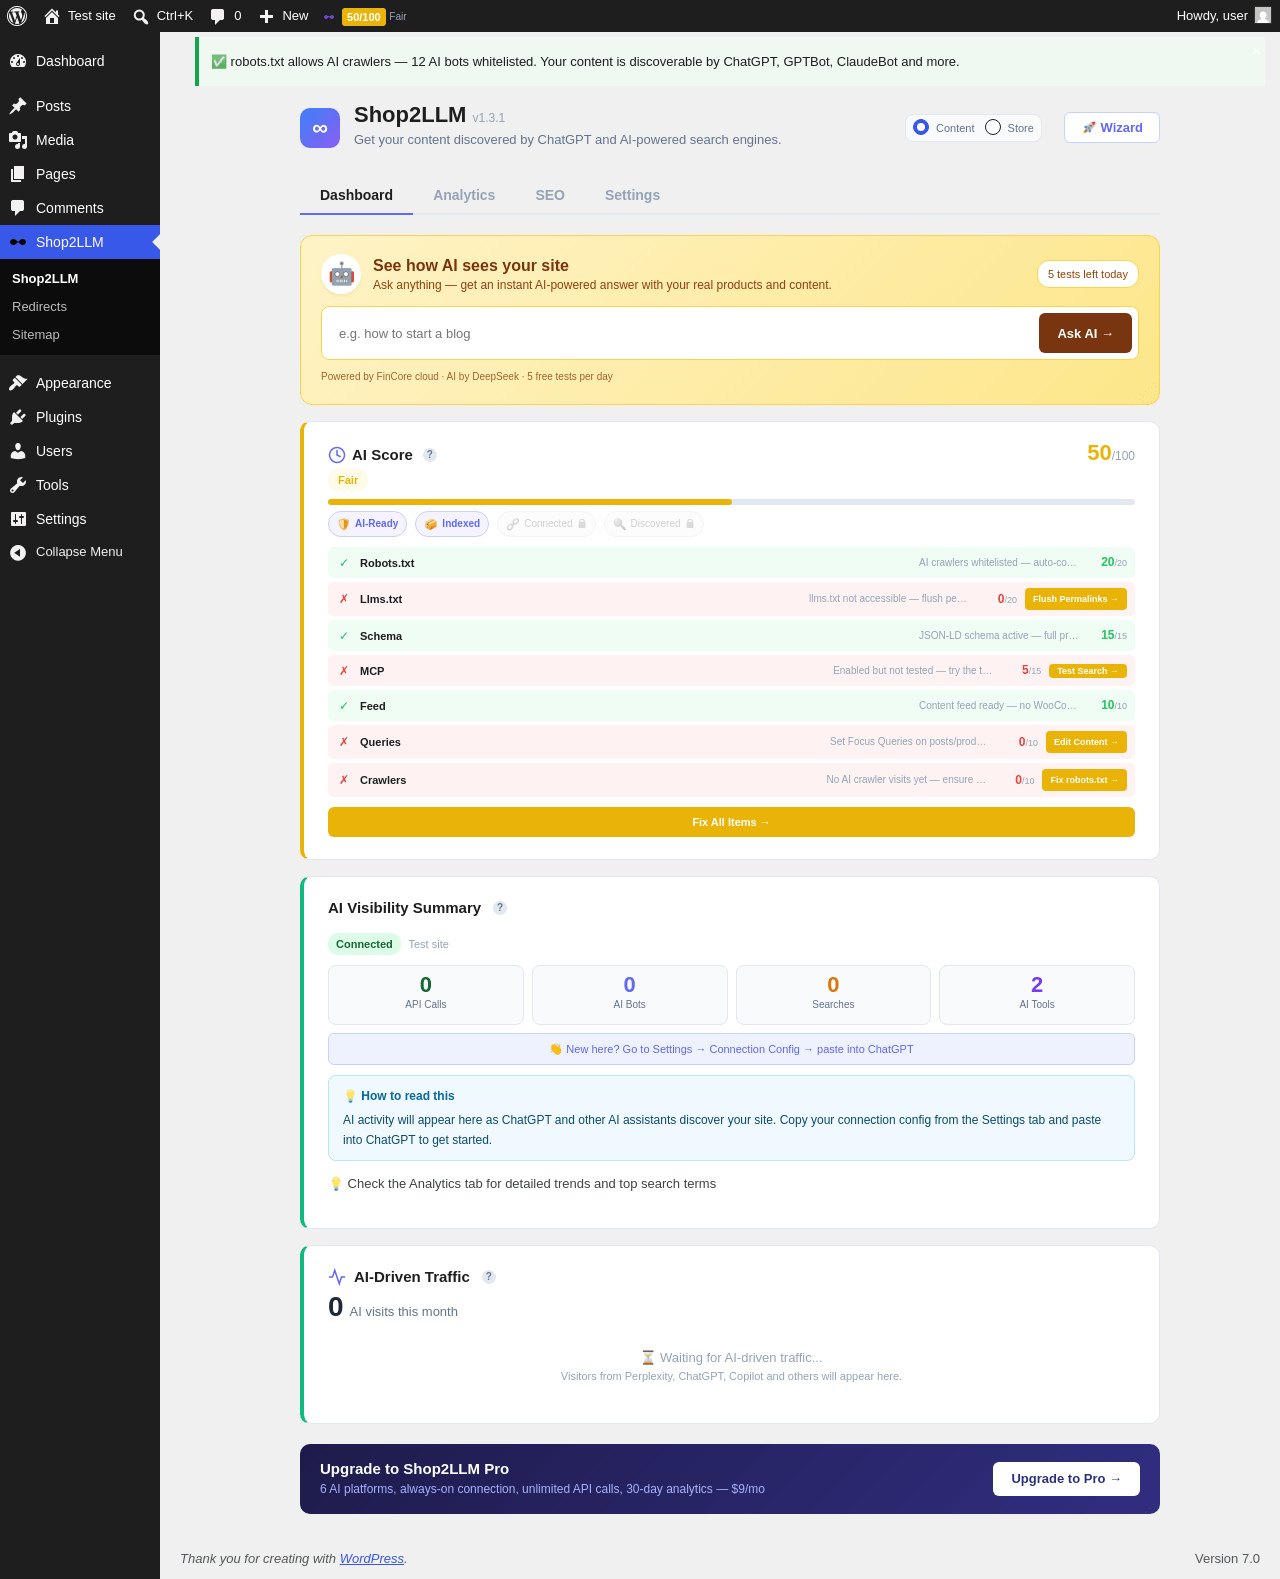Open Tools in the sidebar

[80, 485]
